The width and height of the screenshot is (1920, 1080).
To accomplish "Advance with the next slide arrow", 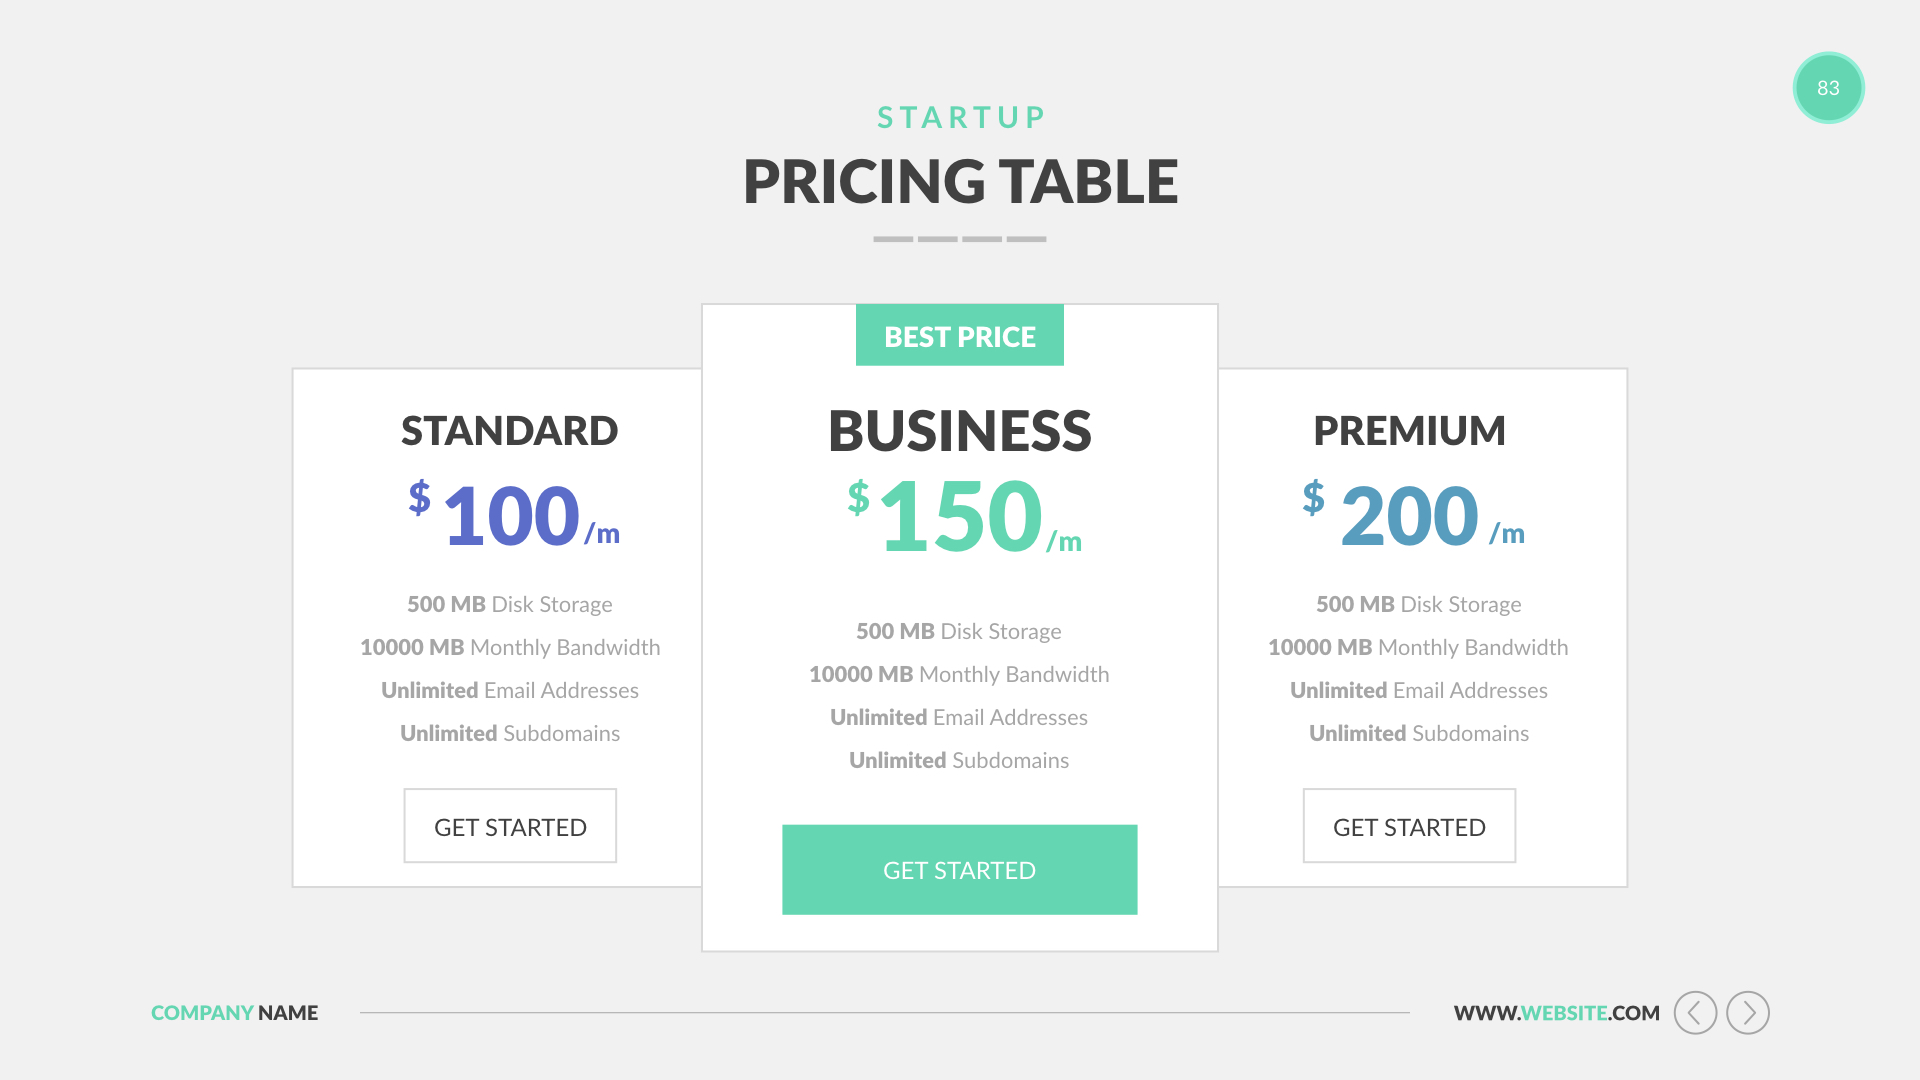I will click(x=1748, y=1013).
